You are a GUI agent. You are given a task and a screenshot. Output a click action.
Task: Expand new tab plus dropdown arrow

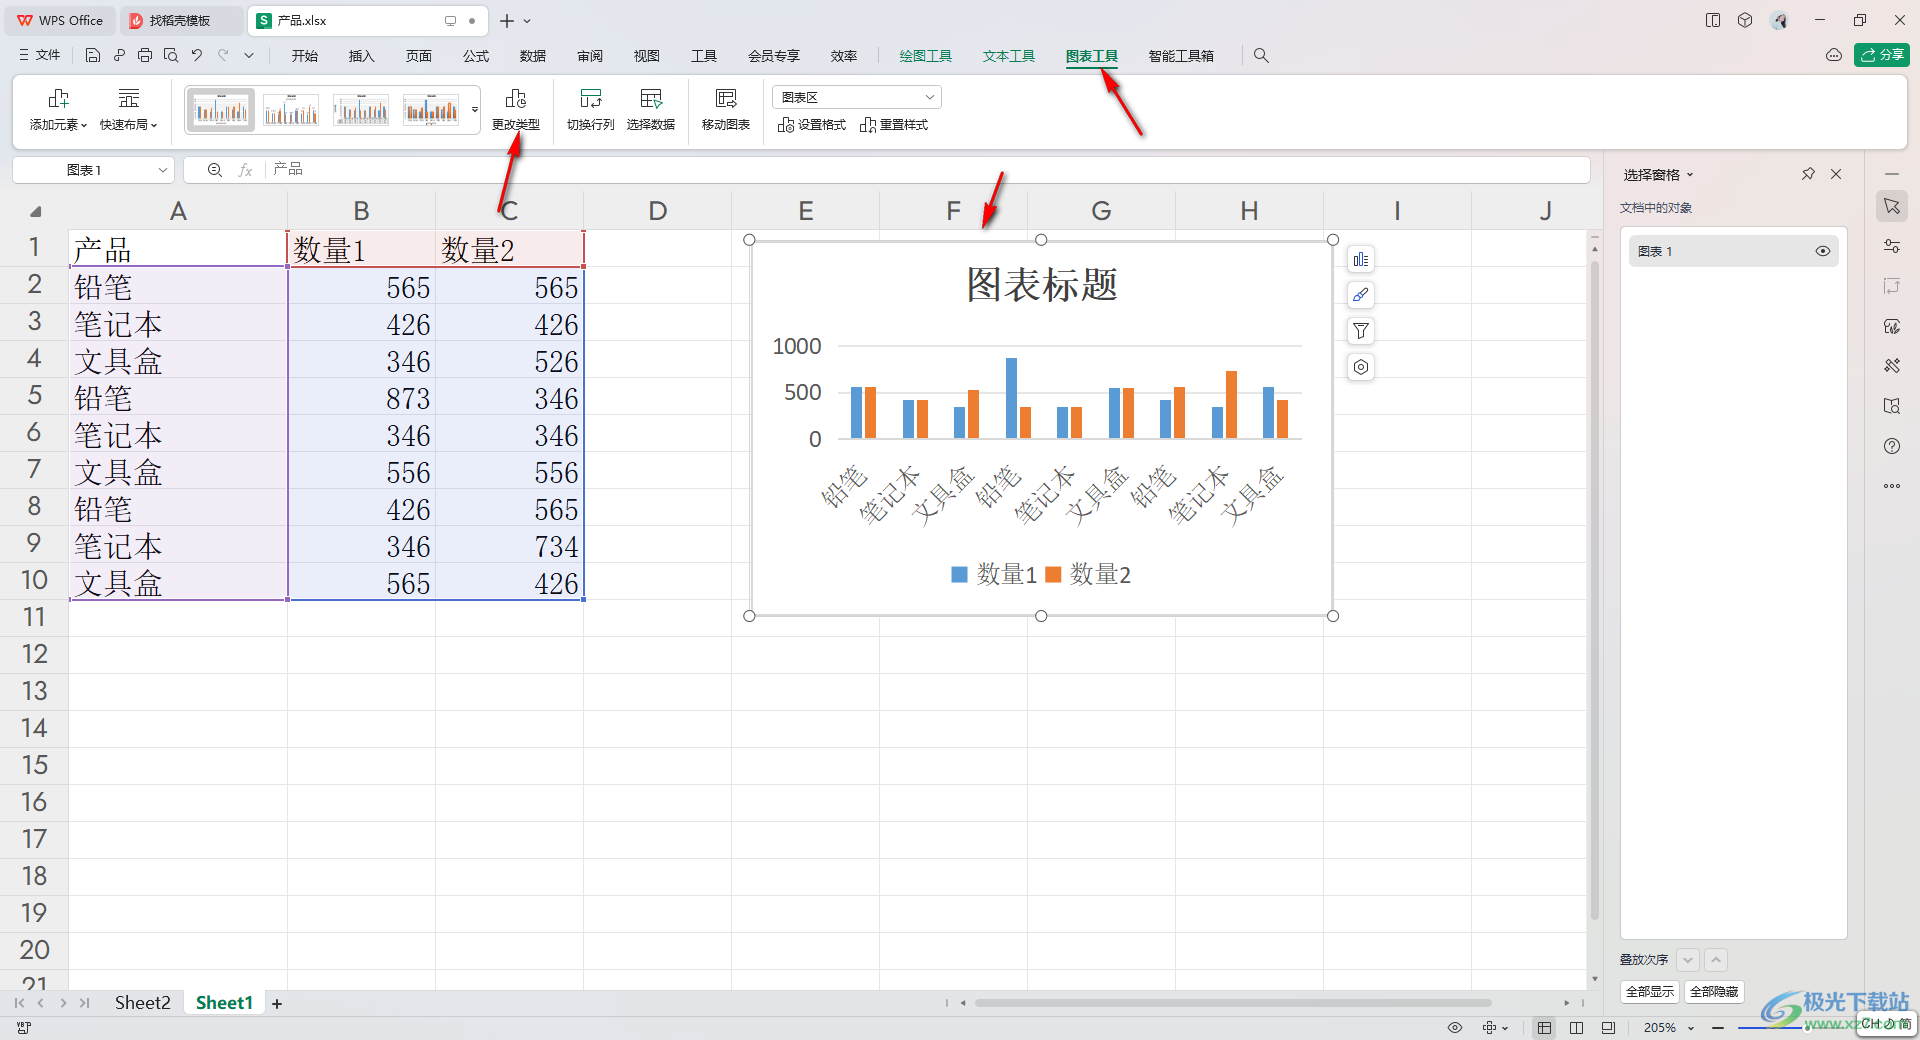pos(527,21)
